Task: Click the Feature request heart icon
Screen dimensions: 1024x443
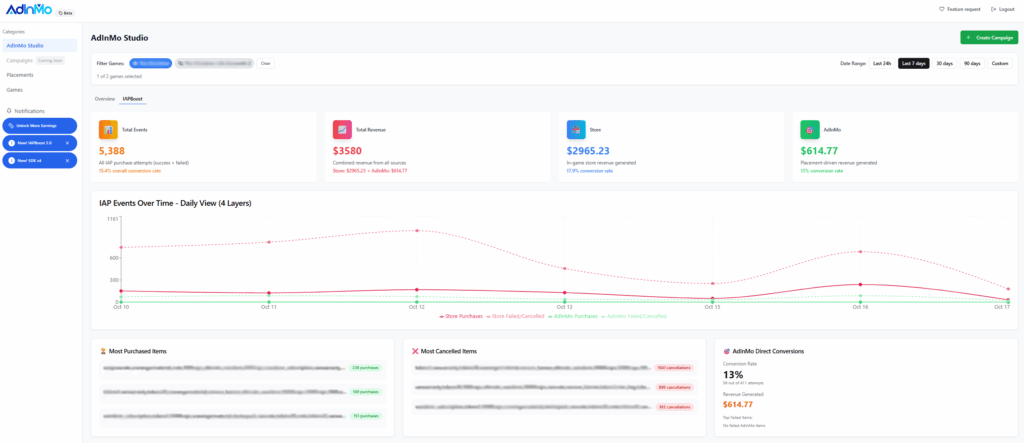Action: coord(941,9)
